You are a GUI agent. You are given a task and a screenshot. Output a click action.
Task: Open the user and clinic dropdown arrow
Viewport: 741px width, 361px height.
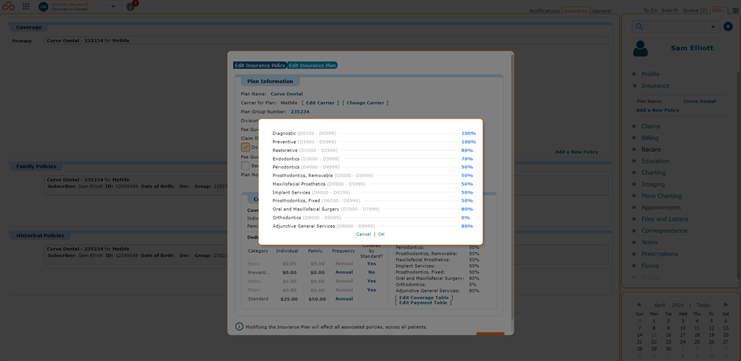point(113,7)
